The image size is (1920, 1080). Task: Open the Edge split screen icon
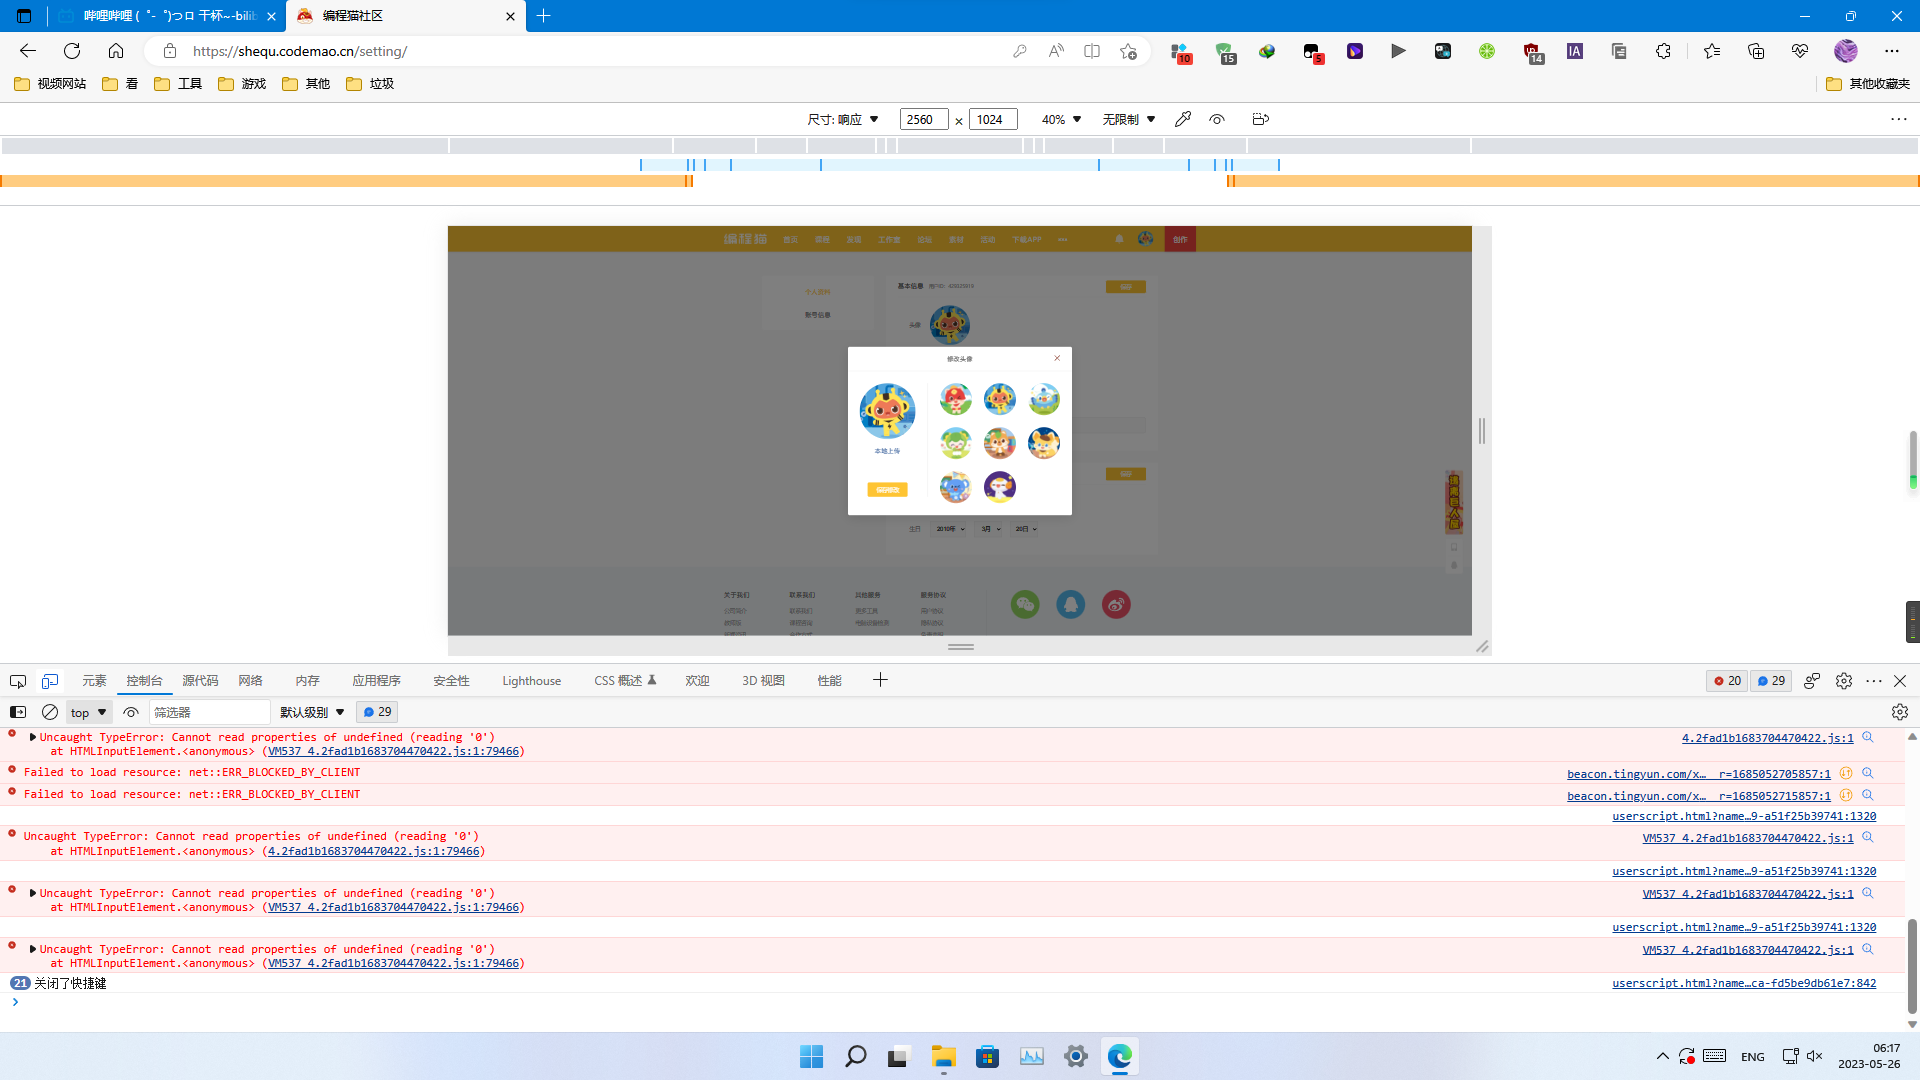point(1092,51)
